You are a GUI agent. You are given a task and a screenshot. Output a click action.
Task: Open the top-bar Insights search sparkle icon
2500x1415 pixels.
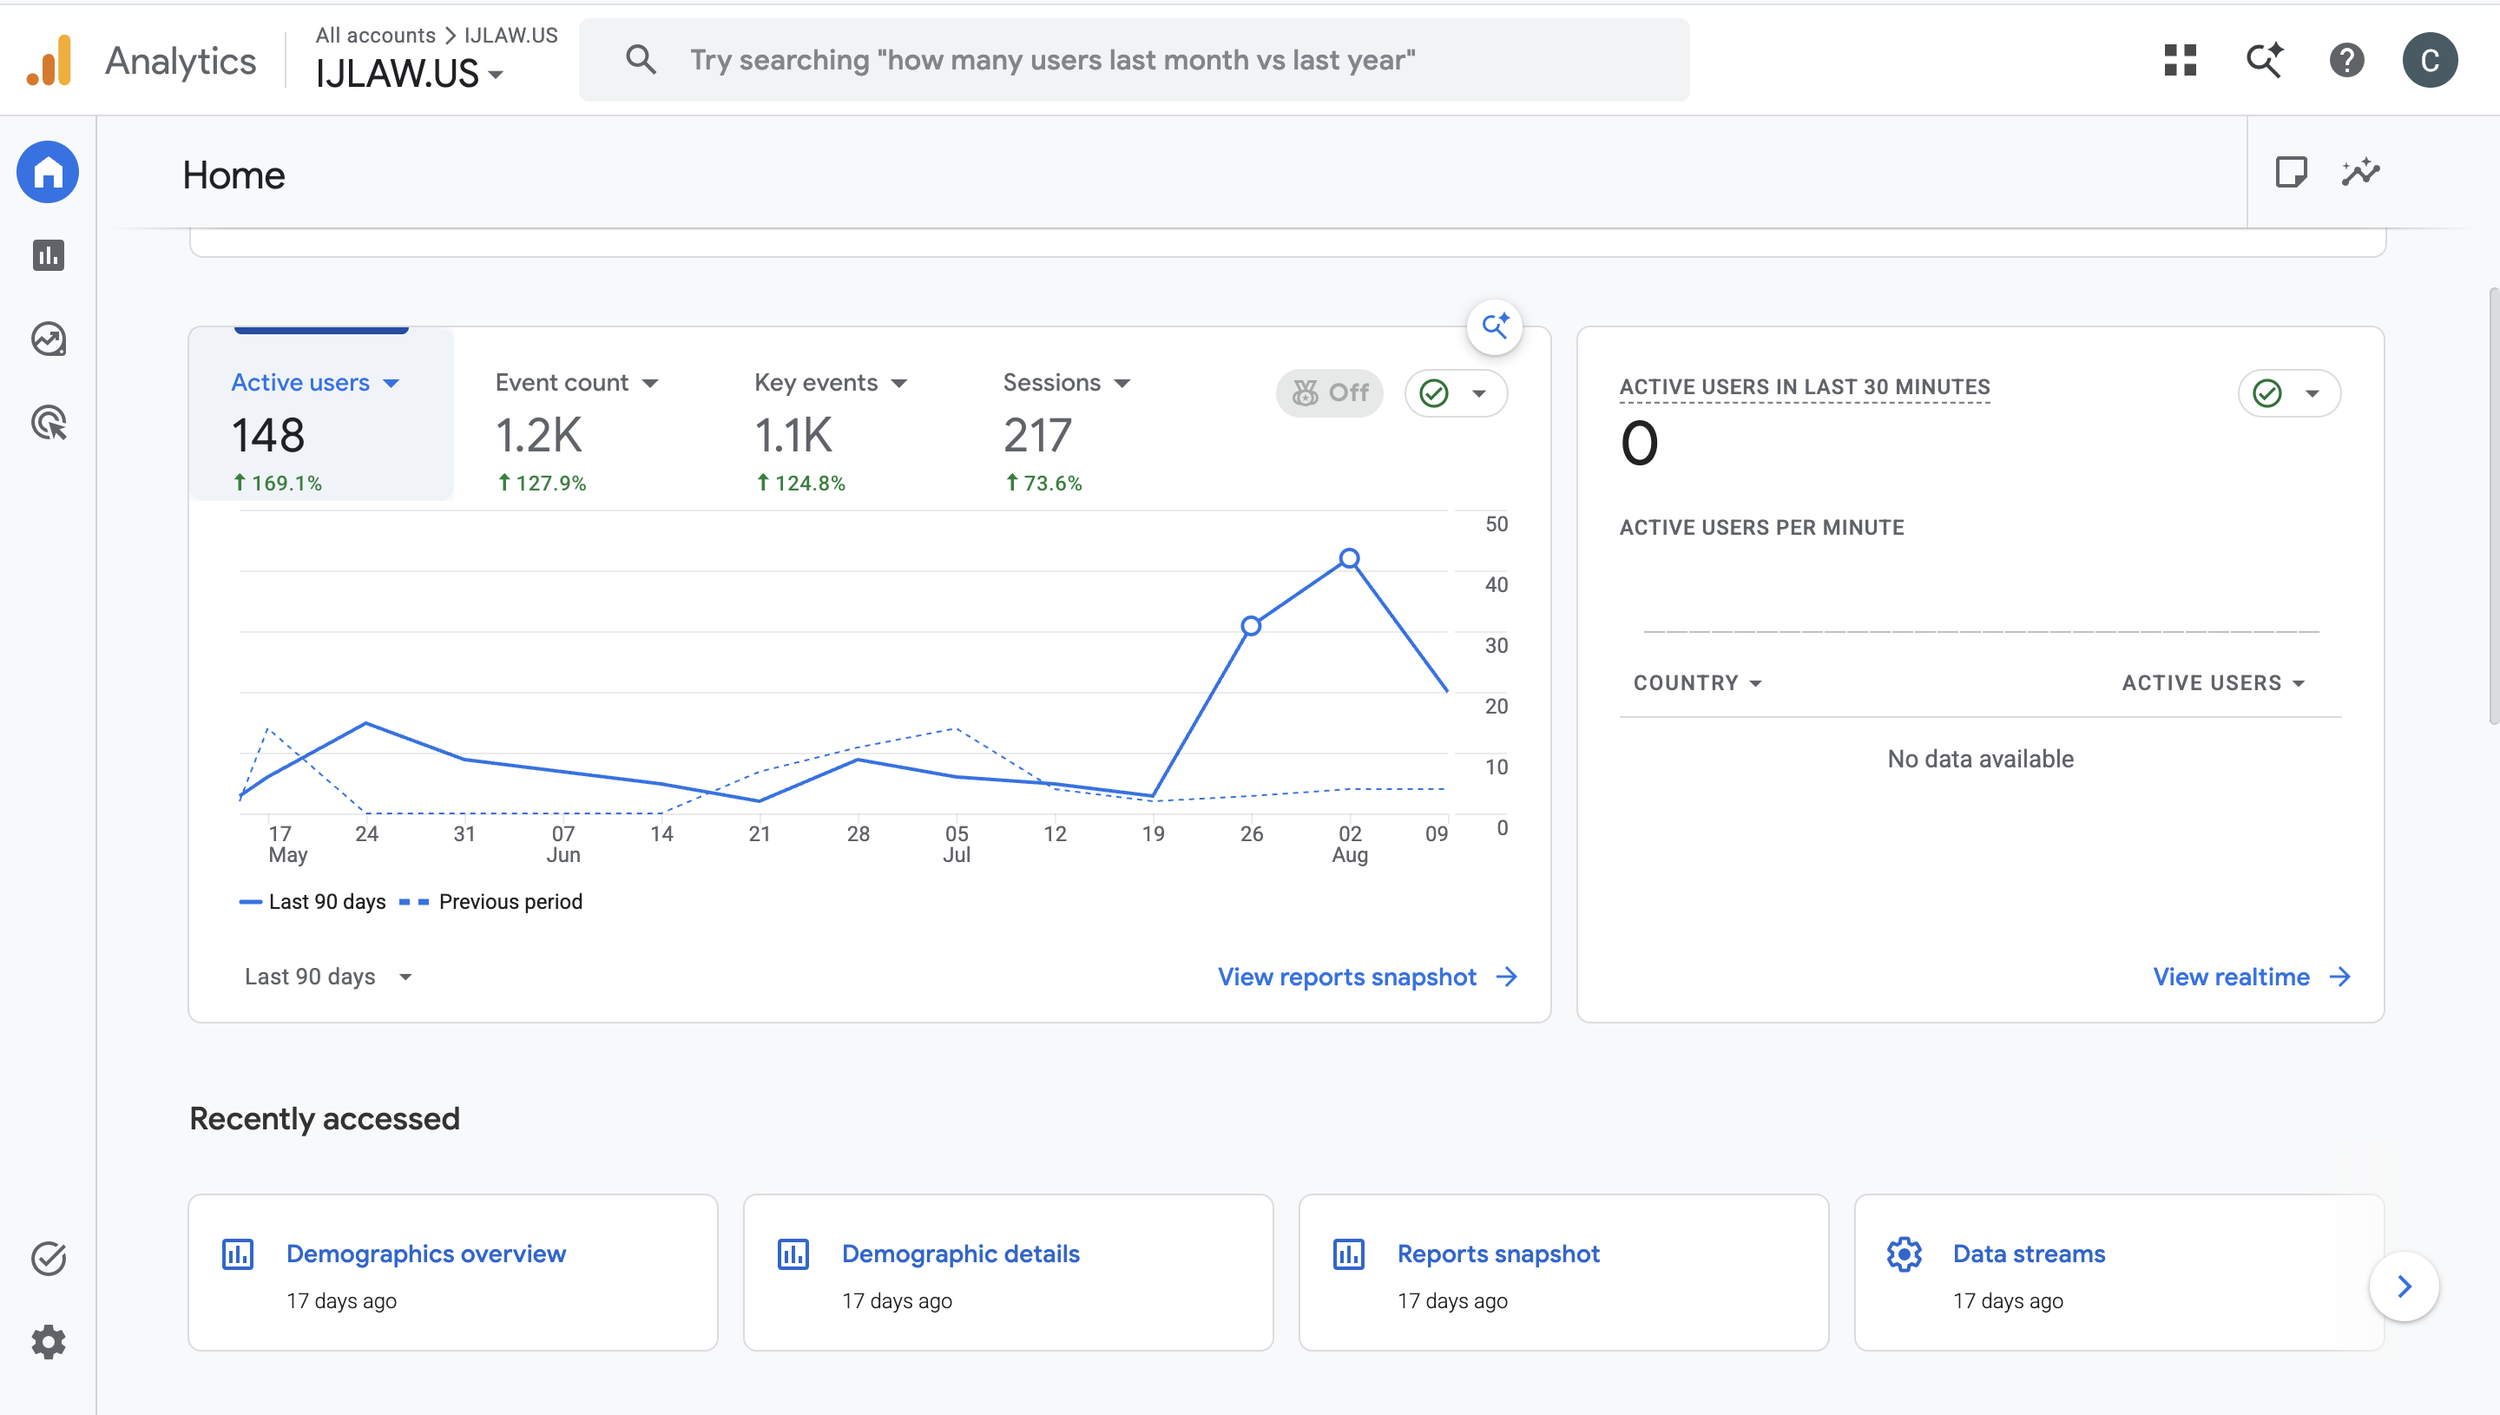coord(2264,60)
